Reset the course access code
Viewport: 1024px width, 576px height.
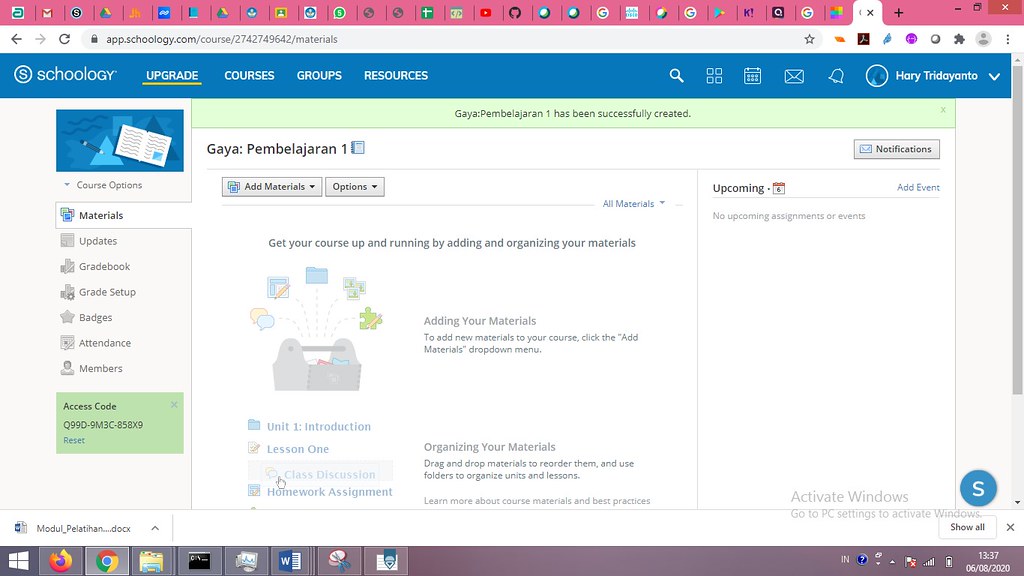[x=74, y=440]
